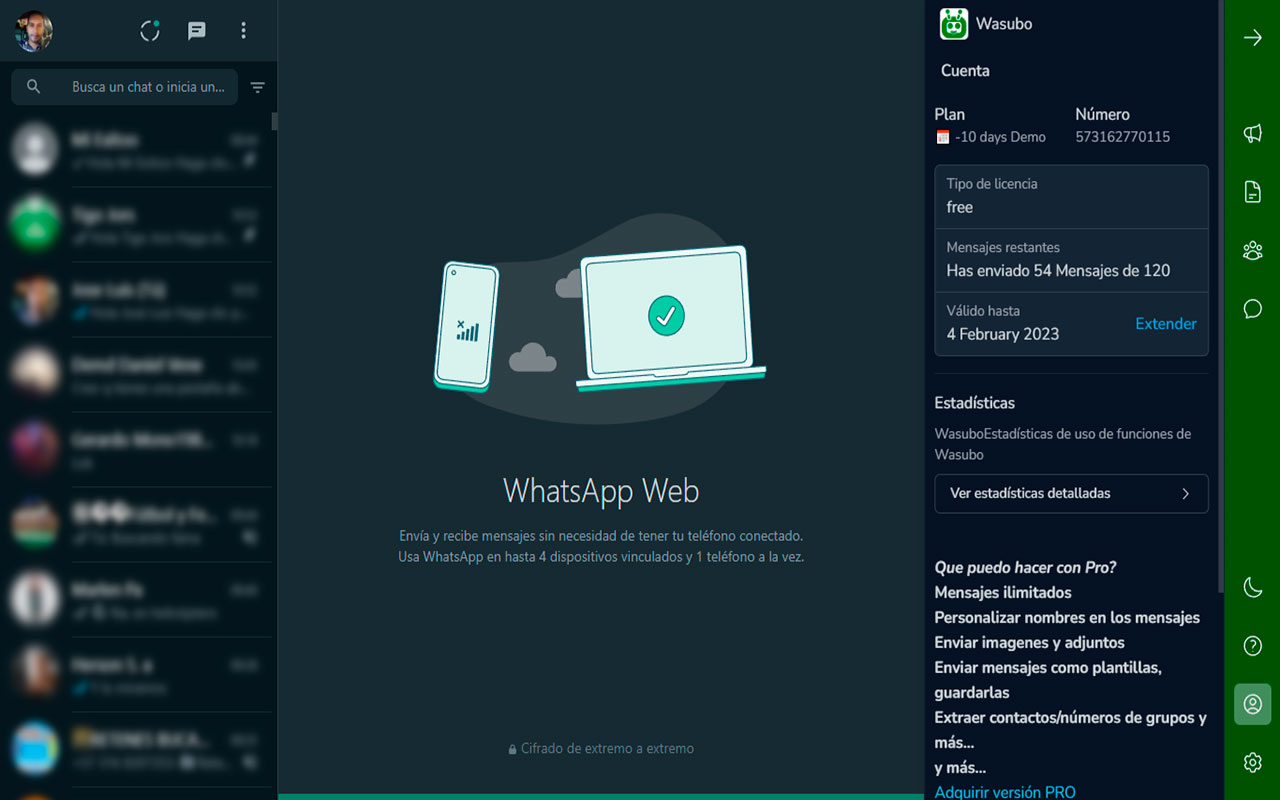Click the 'Wasubo' panel title
Image resolution: width=1280 pixels, height=800 pixels.
pyautogui.click(x=1004, y=24)
